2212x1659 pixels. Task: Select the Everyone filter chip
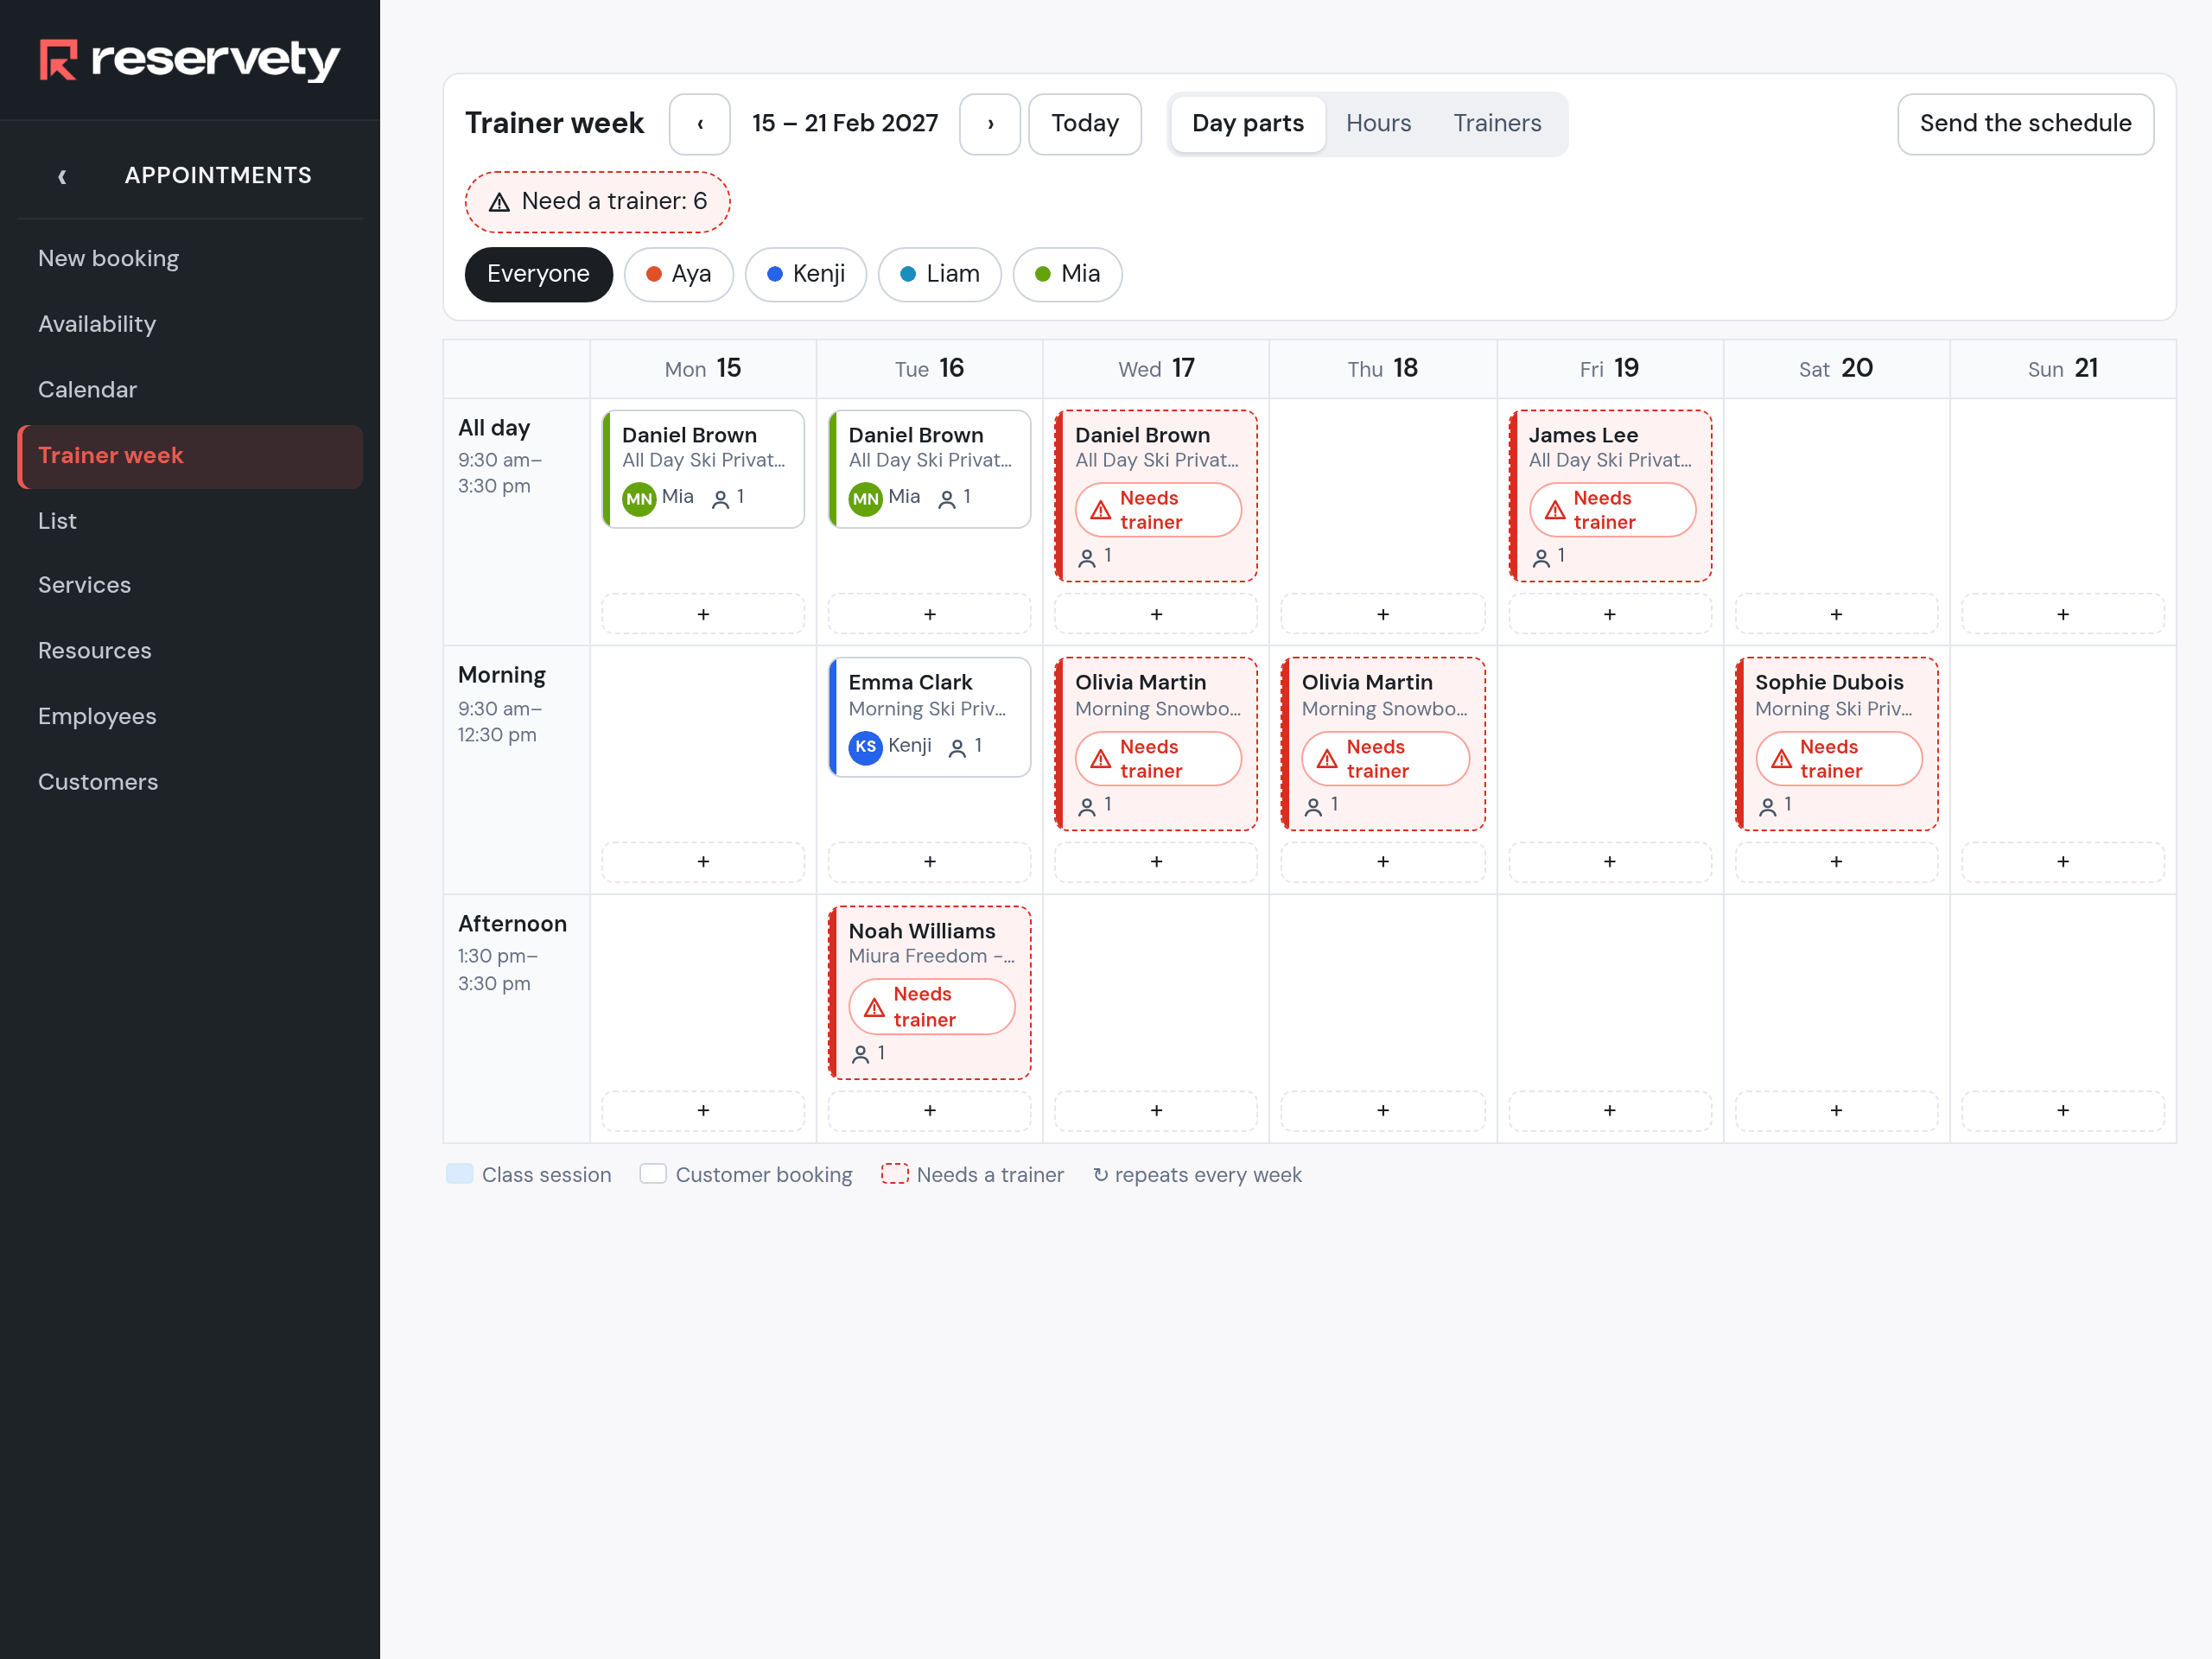click(x=538, y=274)
